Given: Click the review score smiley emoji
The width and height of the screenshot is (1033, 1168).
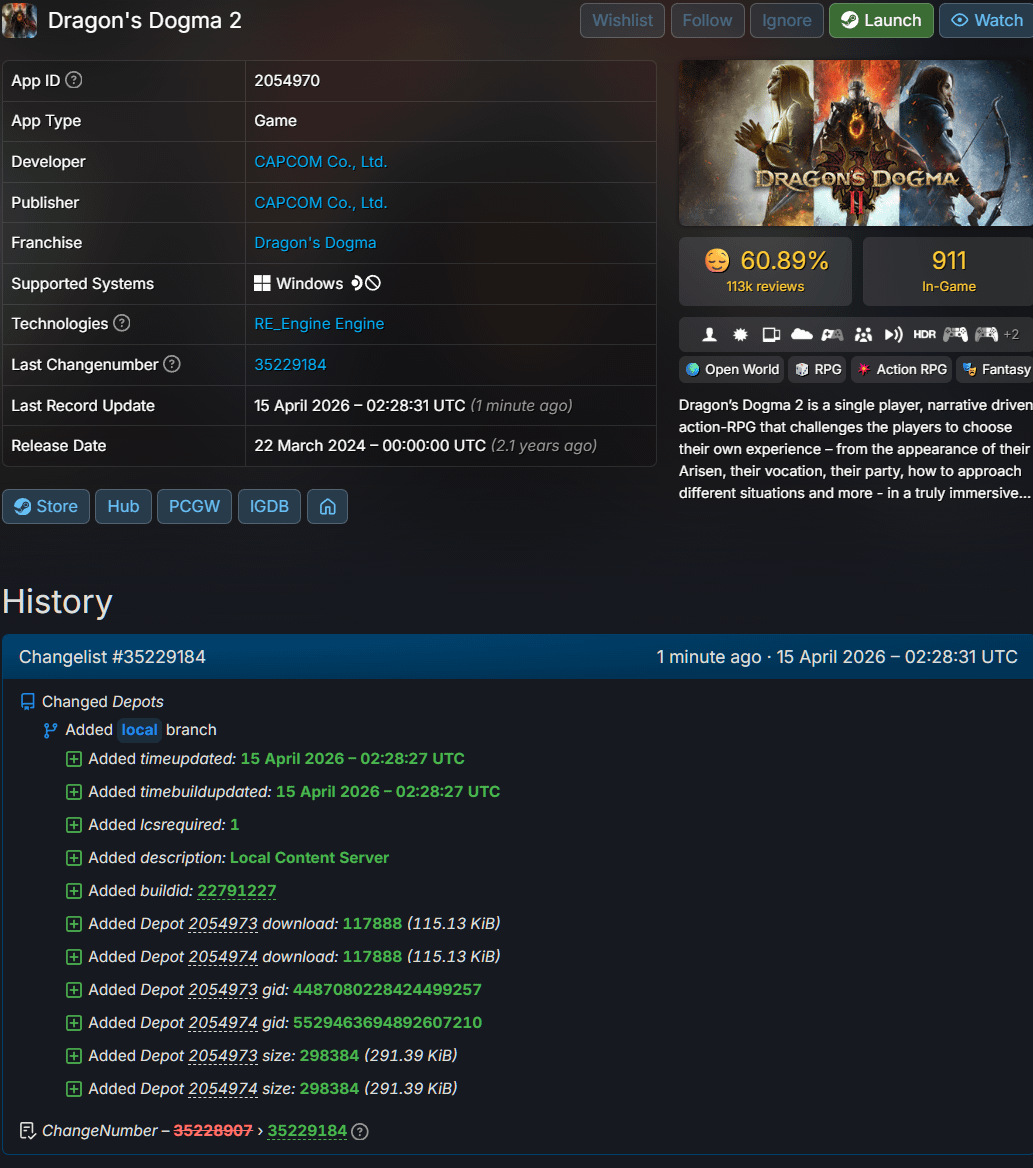Looking at the screenshot, I should pyautogui.click(x=717, y=261).
